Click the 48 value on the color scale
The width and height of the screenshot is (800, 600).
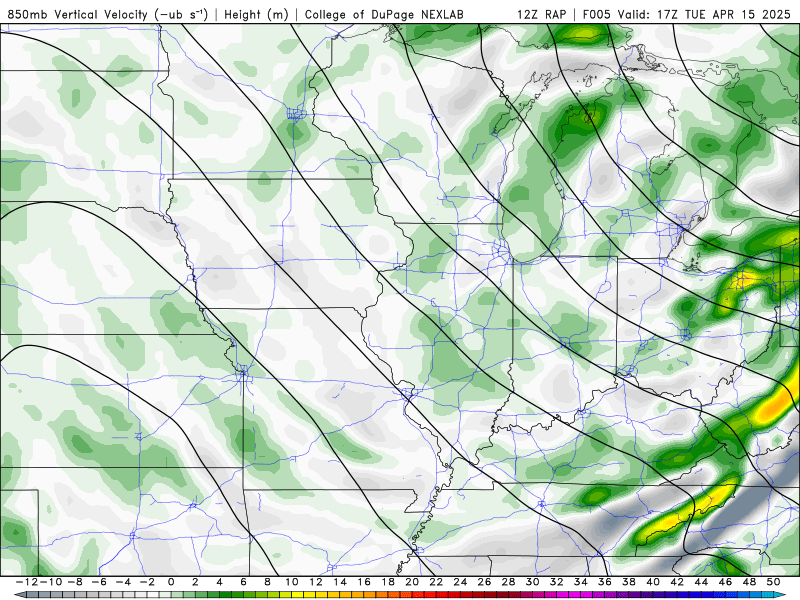(x=749, y=582)
